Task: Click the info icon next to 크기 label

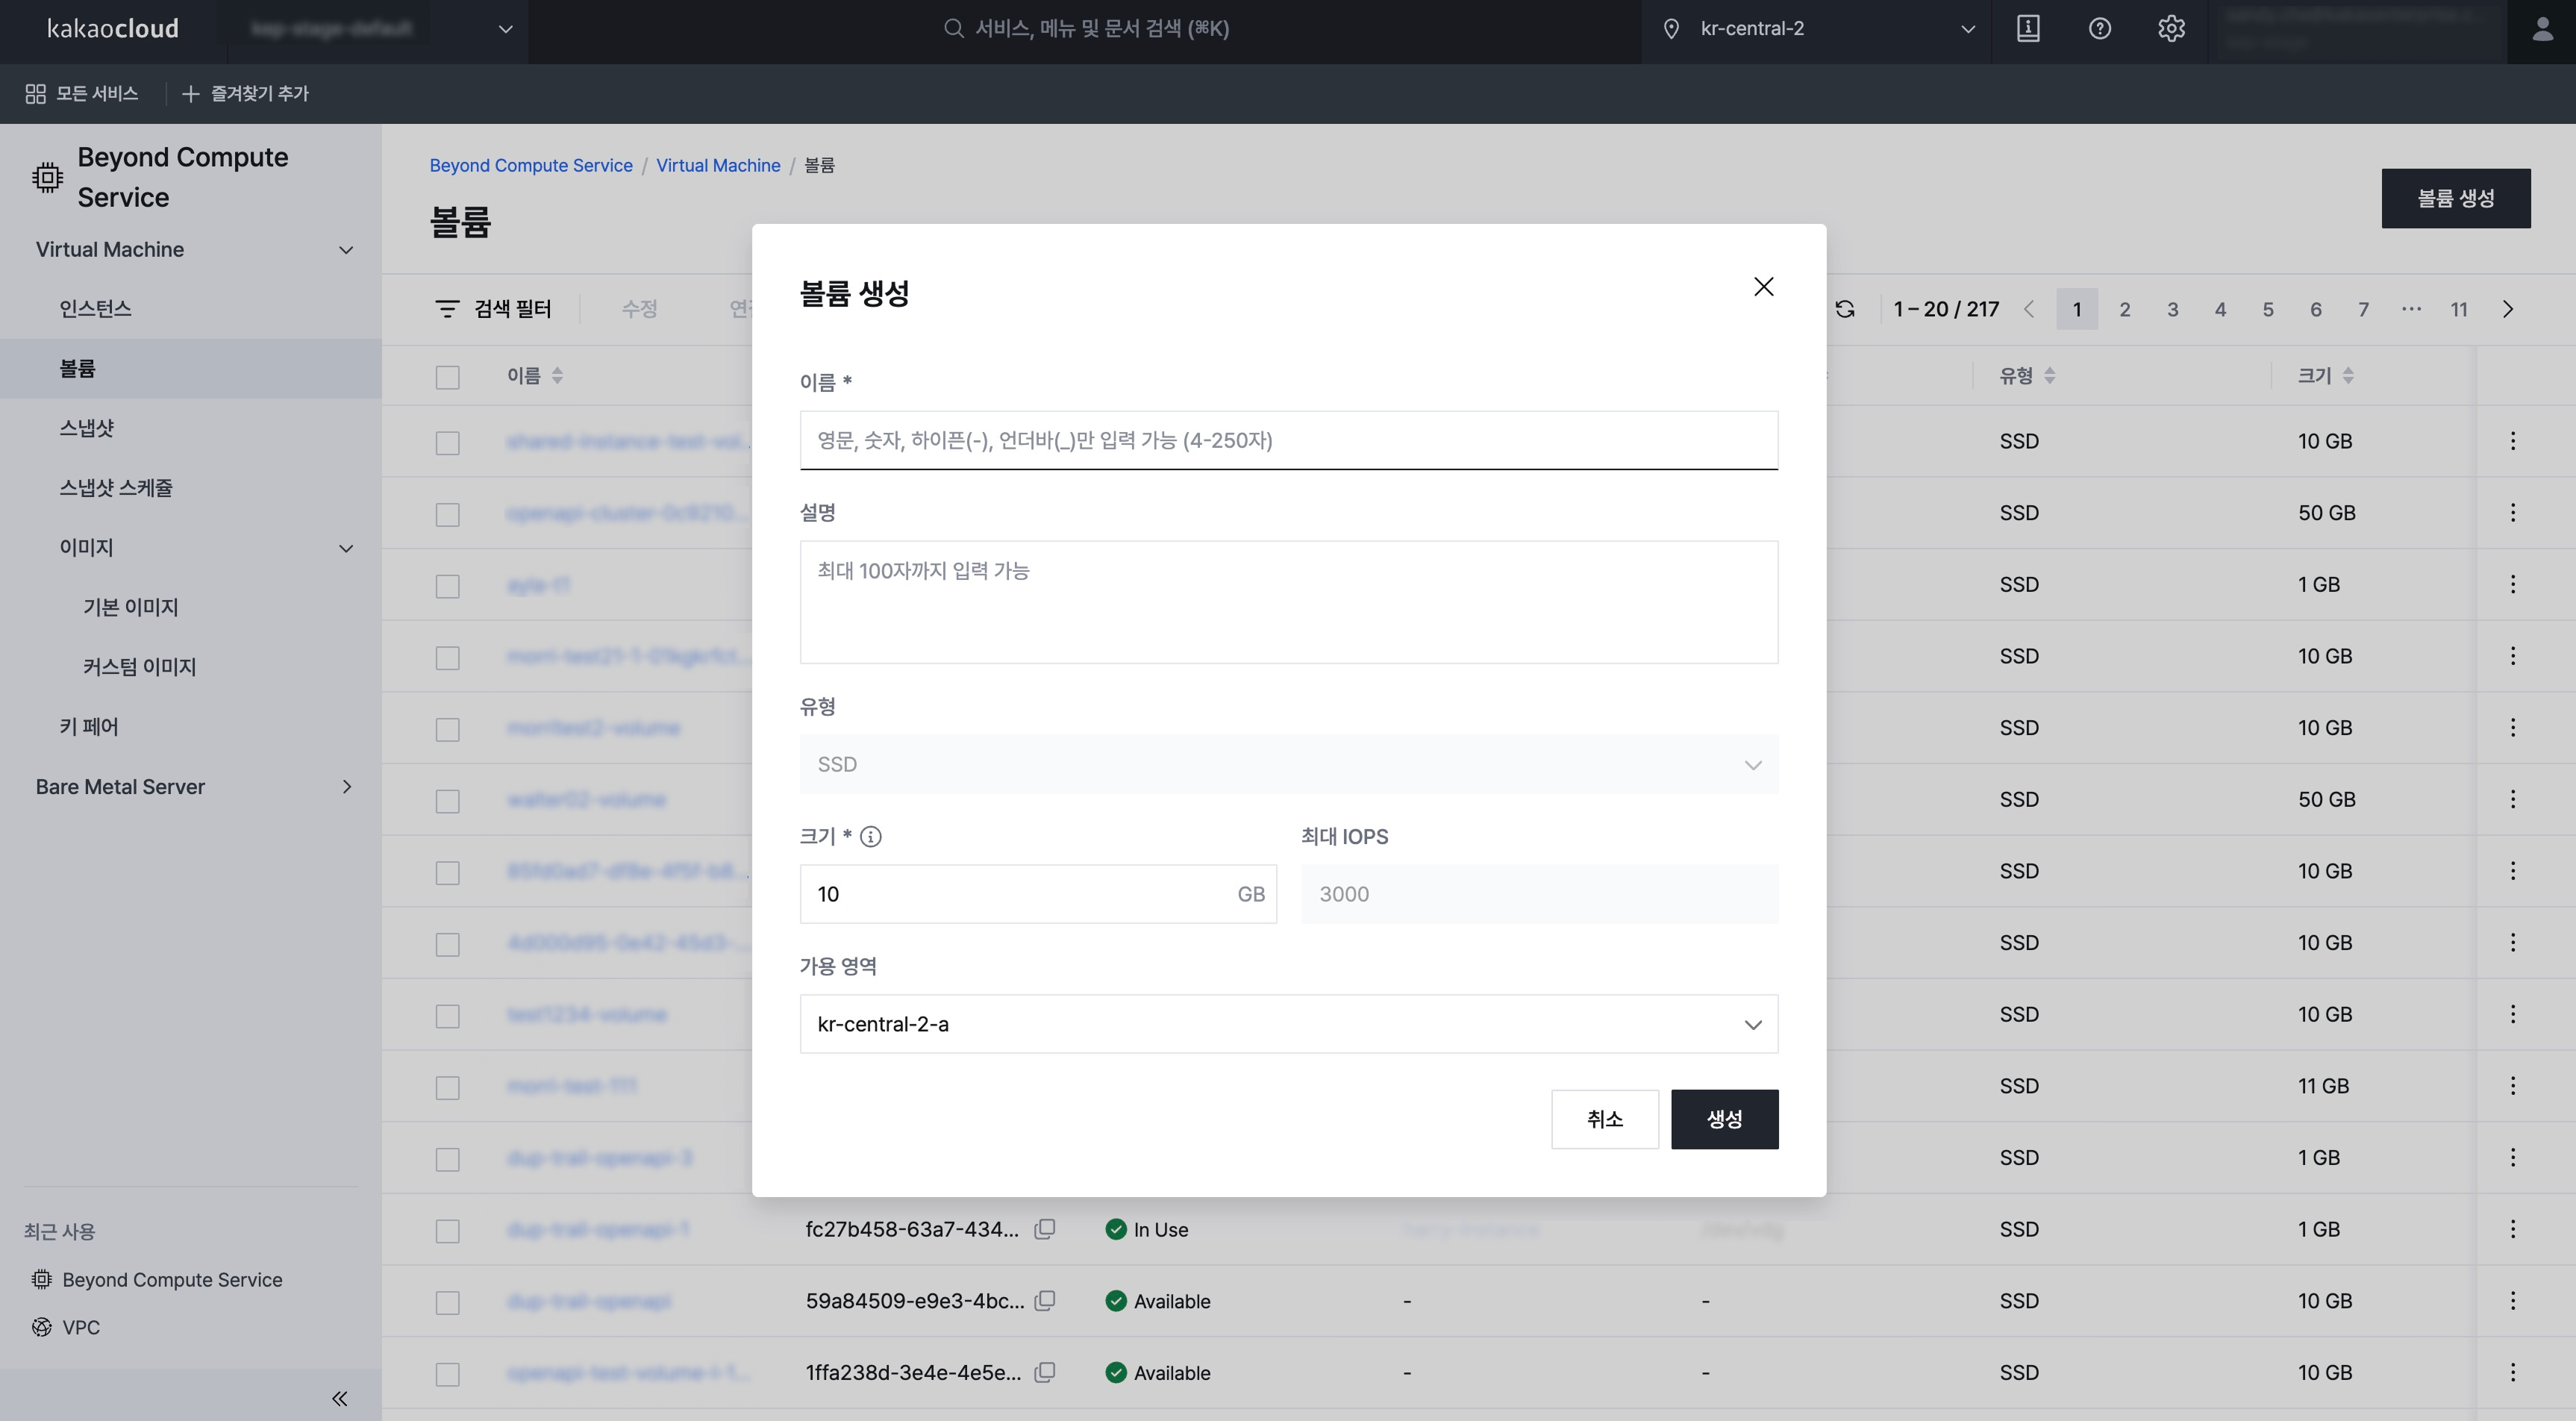Action: pos(870,837)
